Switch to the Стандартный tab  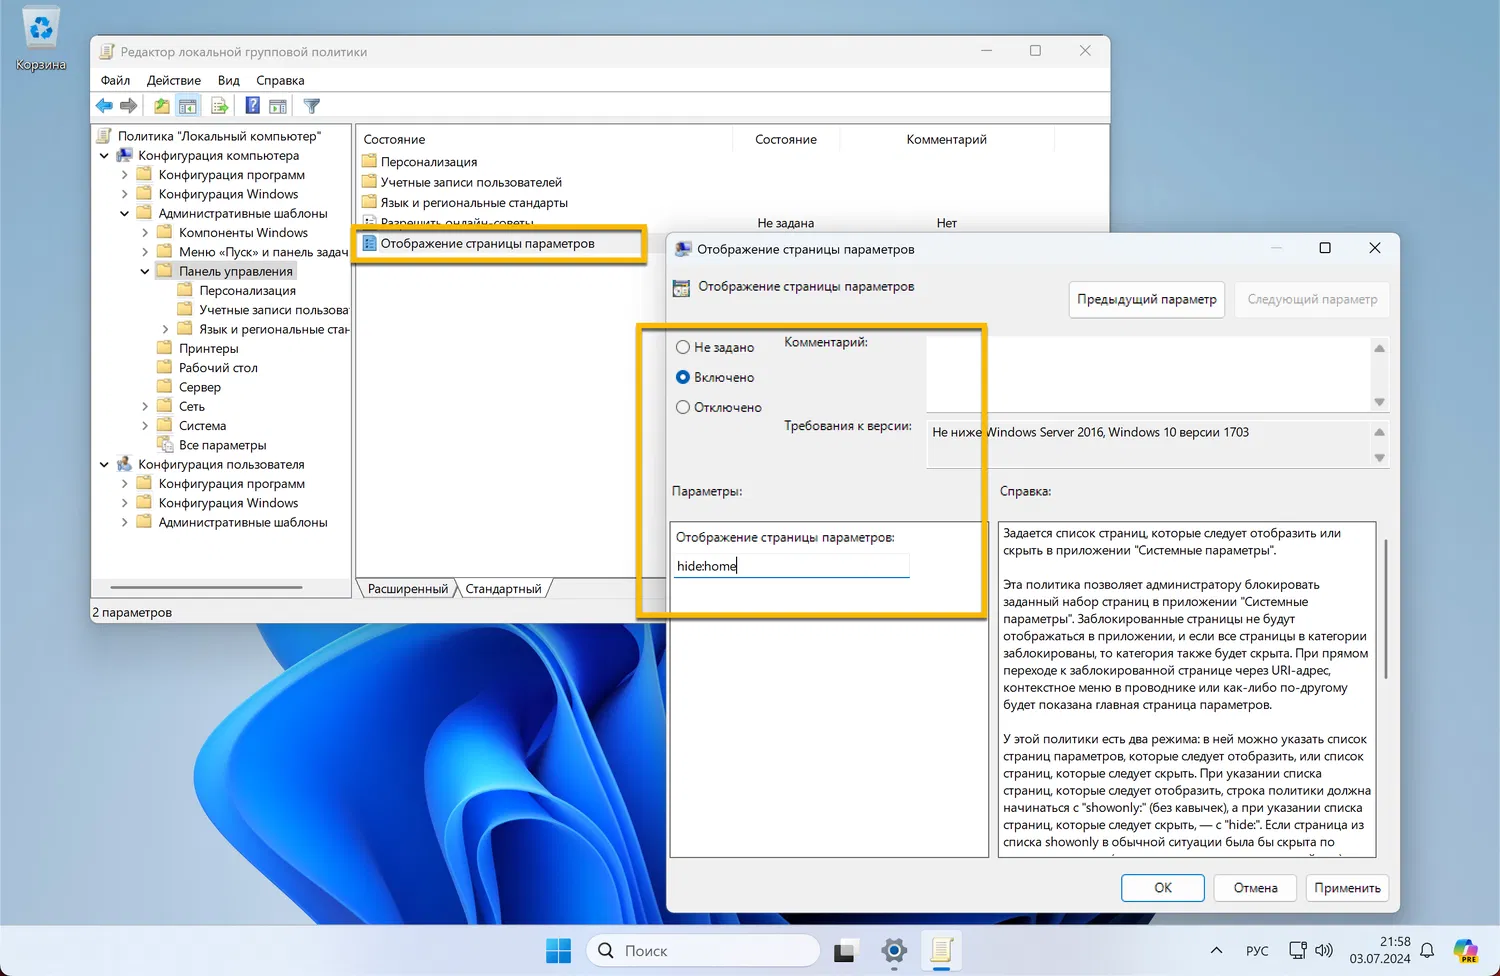click(x=503, y=589)
